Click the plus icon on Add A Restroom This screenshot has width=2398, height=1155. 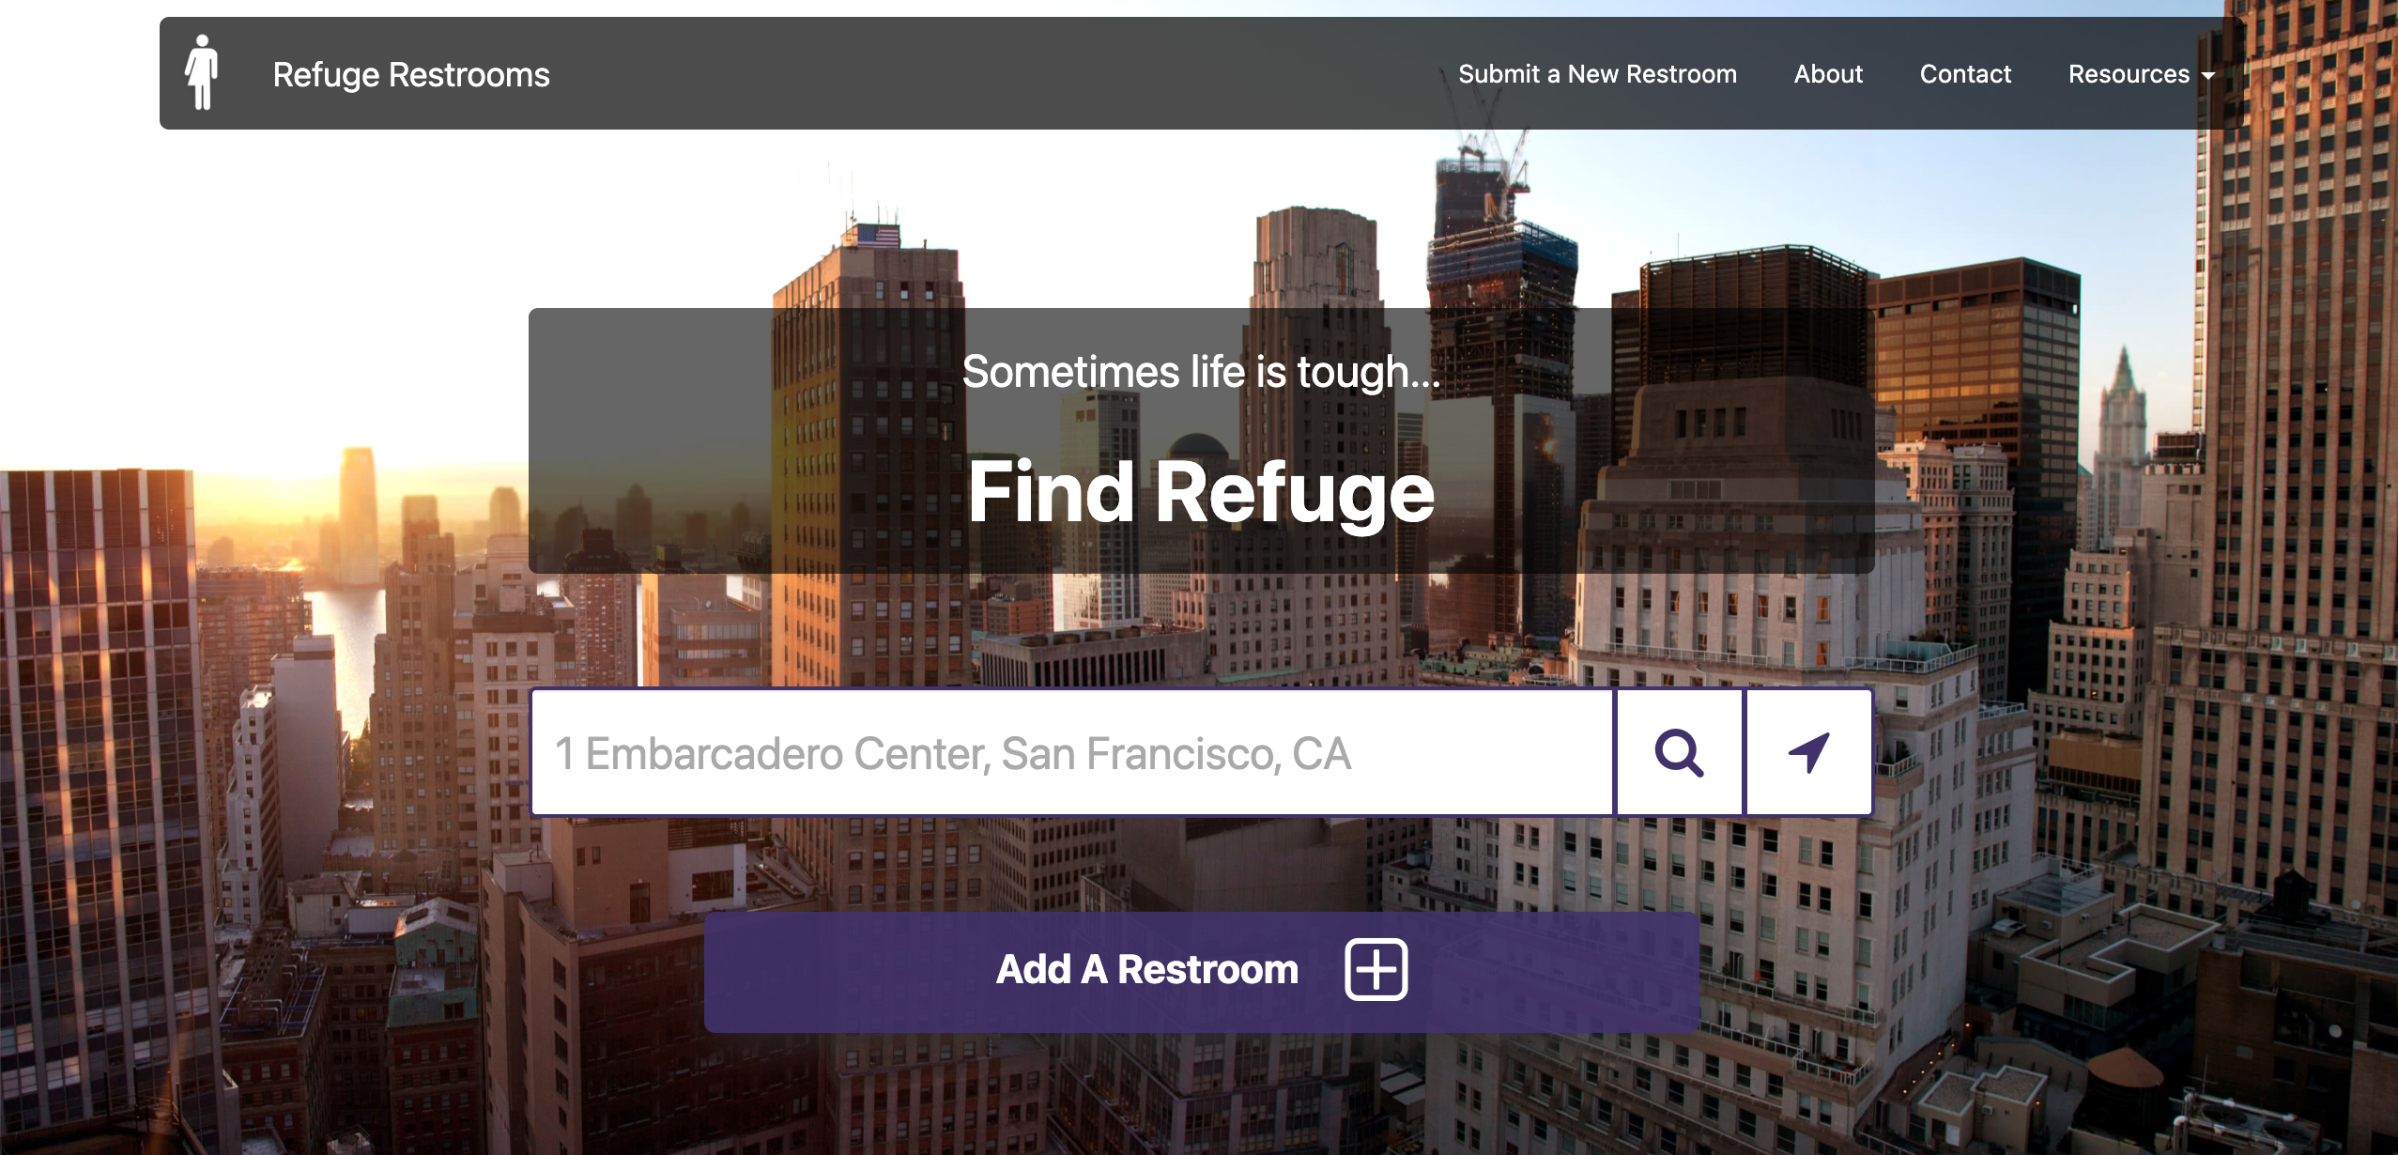coord(1376,969)
